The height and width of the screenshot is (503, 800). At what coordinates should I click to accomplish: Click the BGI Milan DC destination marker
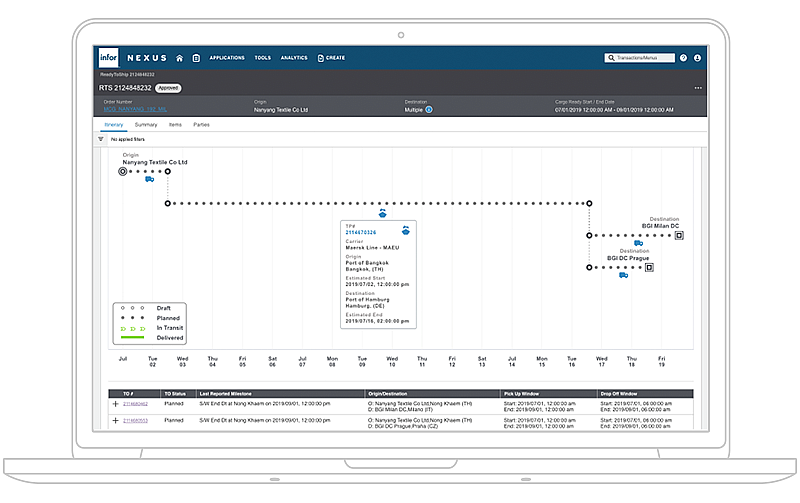click(x=679, y=236)
